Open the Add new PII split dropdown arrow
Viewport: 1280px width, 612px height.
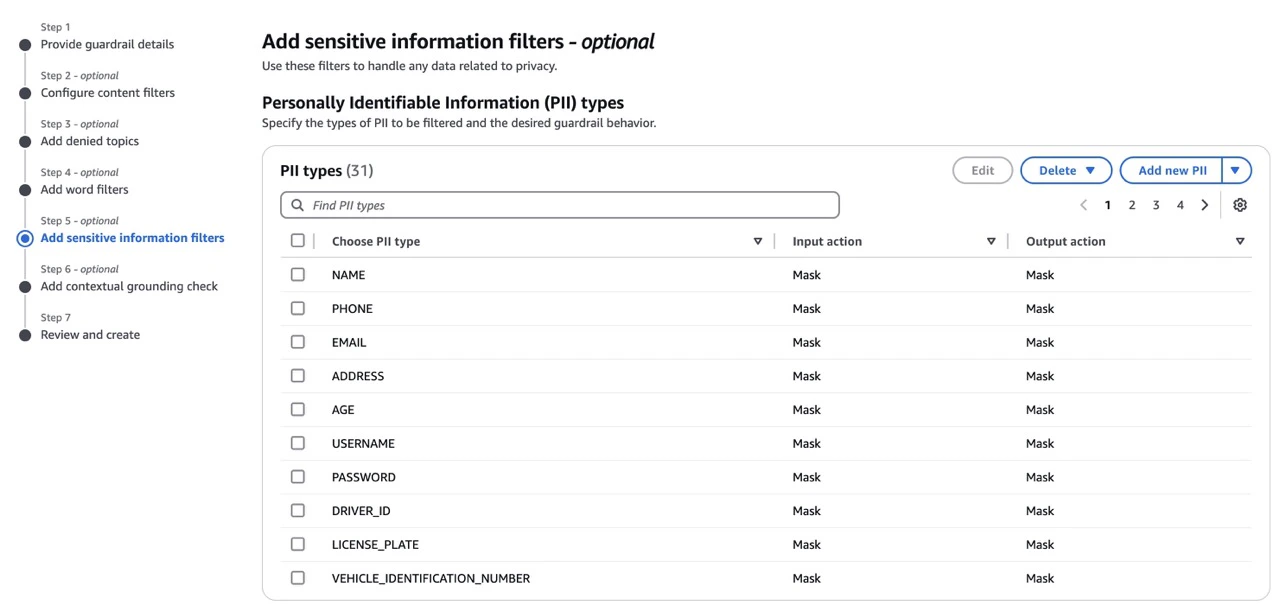pyautogui.click(x=1235, y=170)
